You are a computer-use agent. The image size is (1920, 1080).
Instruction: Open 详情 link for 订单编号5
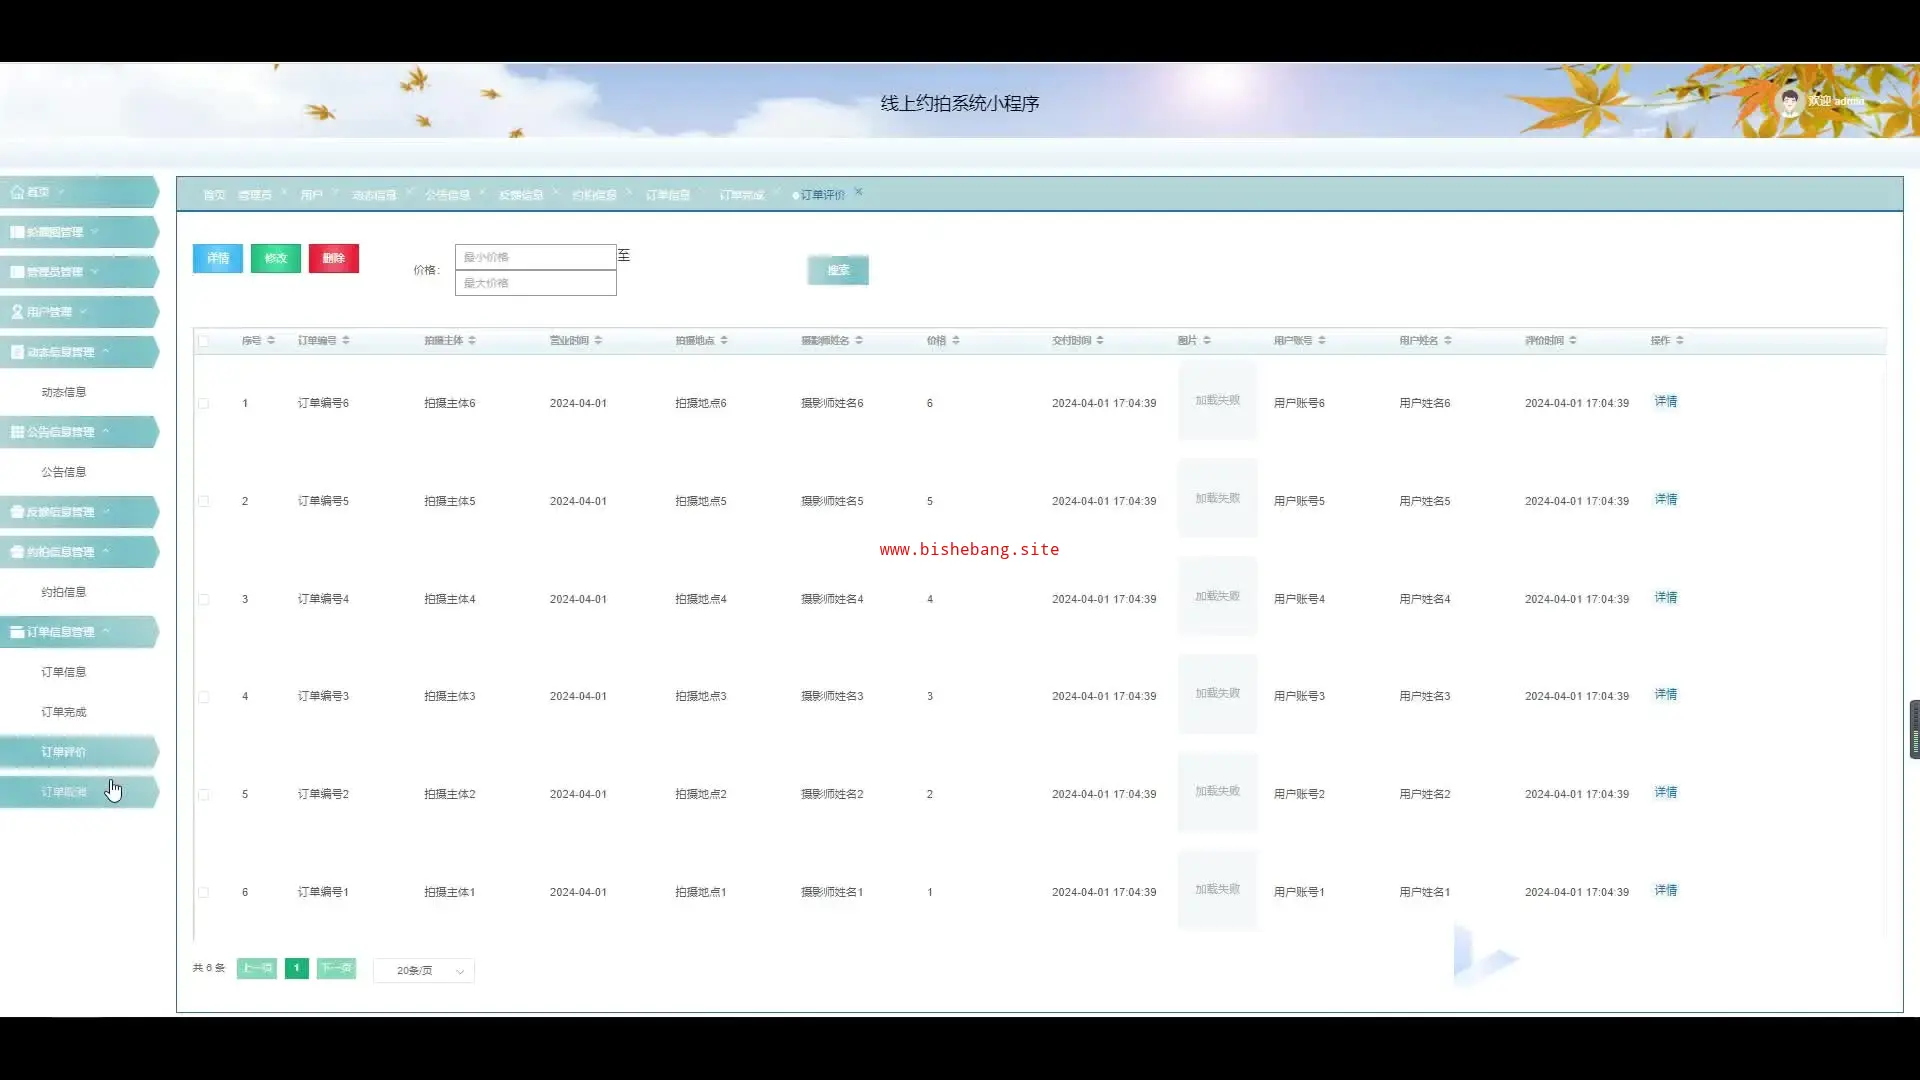click(x=1665, y=500)
